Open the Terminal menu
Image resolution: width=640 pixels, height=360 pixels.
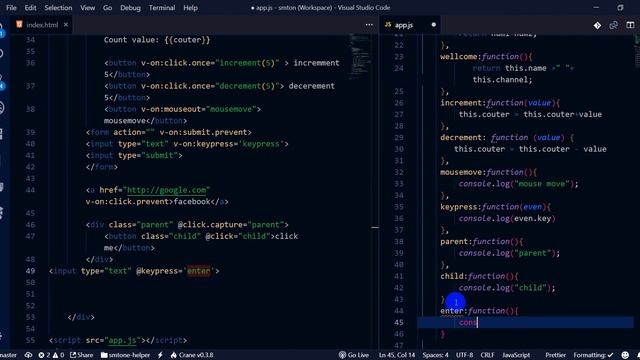(162, 8)
